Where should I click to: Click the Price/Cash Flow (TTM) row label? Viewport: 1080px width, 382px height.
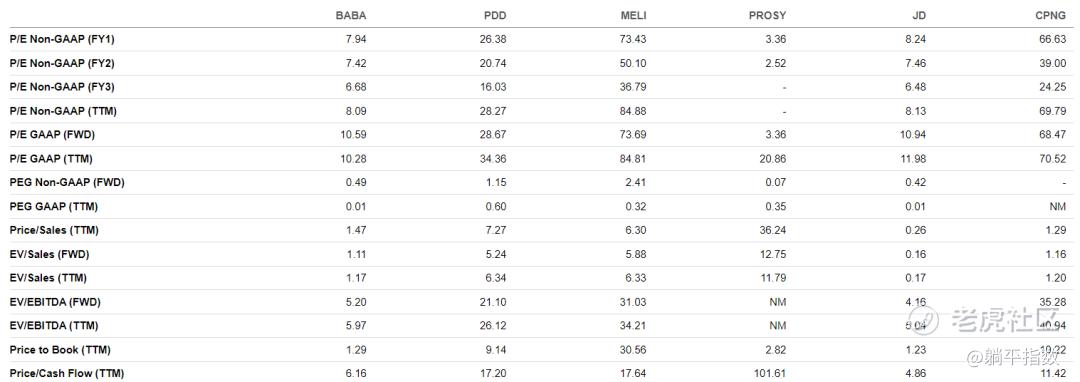click(x=66, y=374)
